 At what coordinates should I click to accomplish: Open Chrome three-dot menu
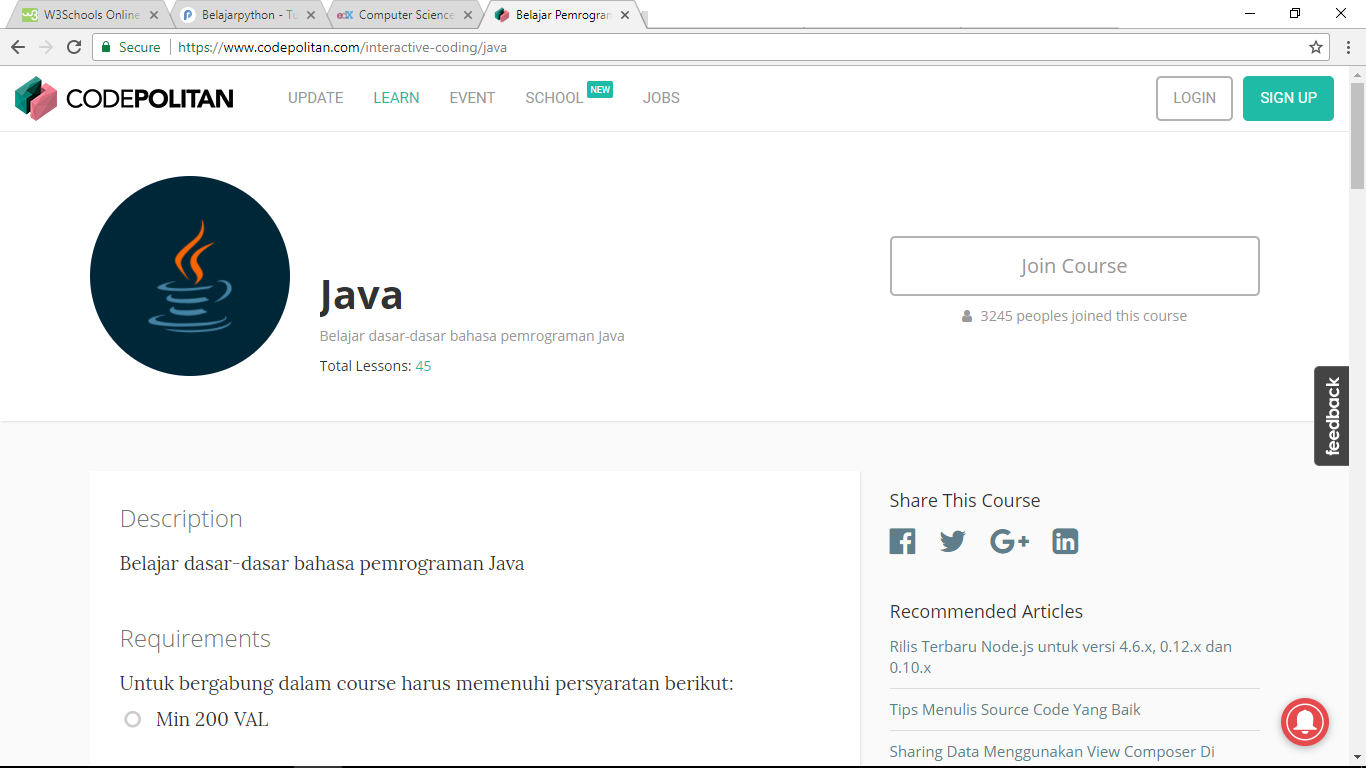[1347, 47]
